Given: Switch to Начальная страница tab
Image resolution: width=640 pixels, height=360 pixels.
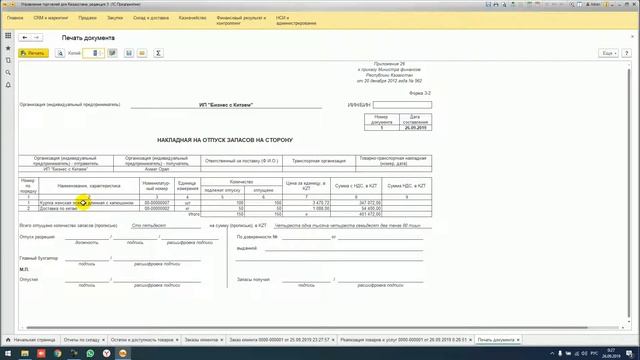Looking at the screenshot, I should tap(31, 340).
